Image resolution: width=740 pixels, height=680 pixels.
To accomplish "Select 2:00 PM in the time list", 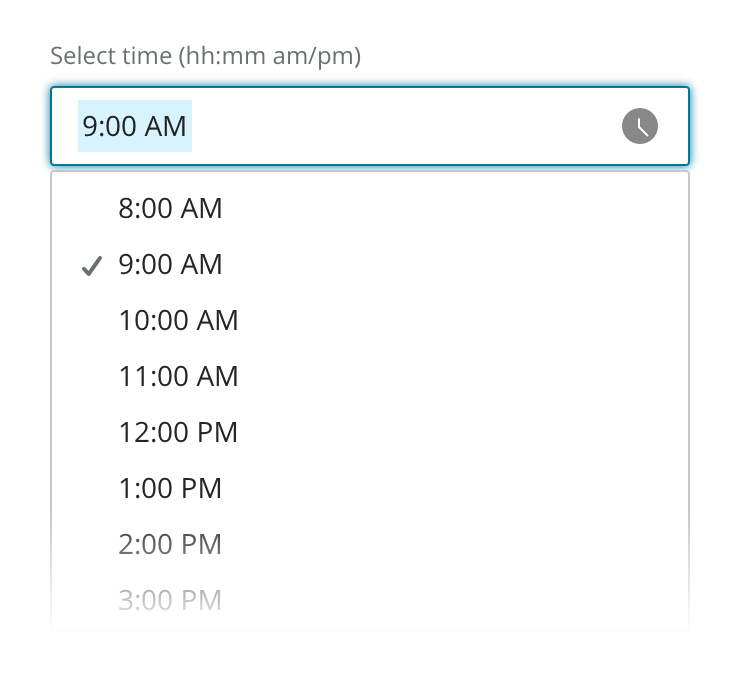I will [x=170, y=545].
